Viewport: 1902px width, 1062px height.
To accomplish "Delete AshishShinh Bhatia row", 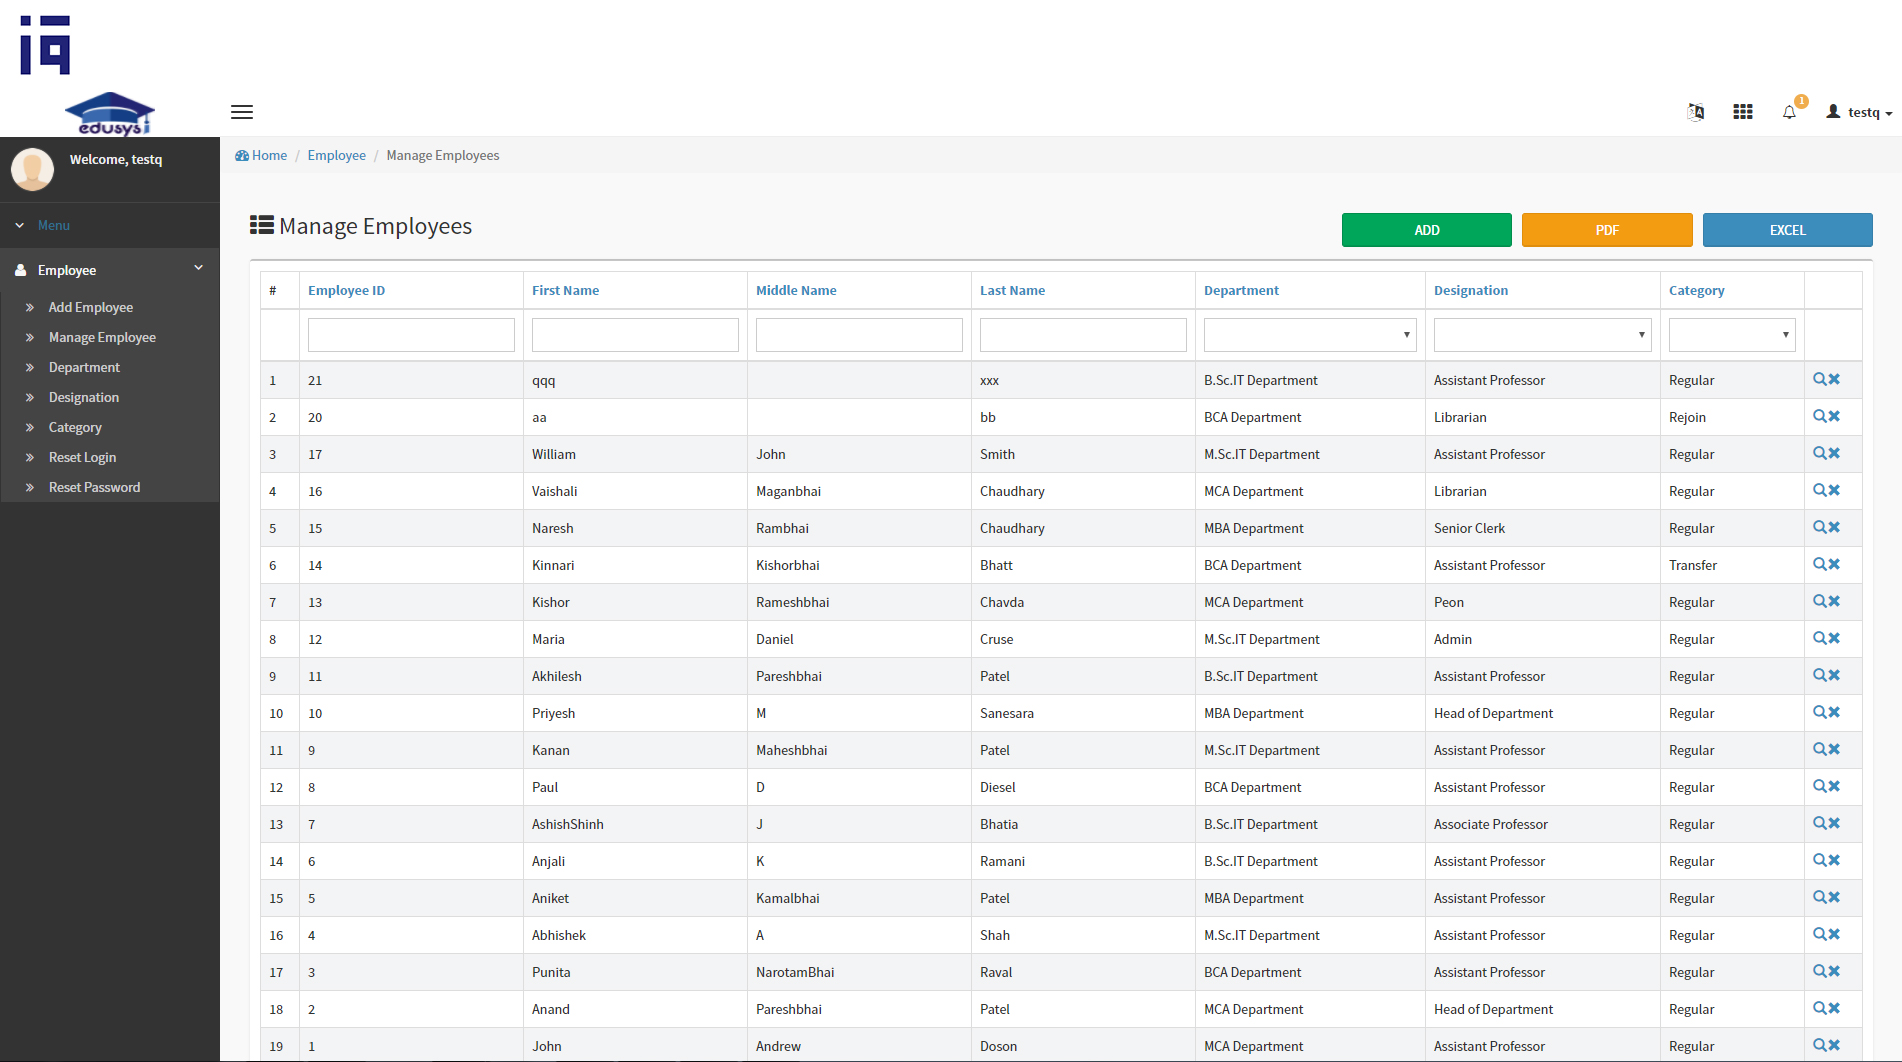I will point(1834,823).
